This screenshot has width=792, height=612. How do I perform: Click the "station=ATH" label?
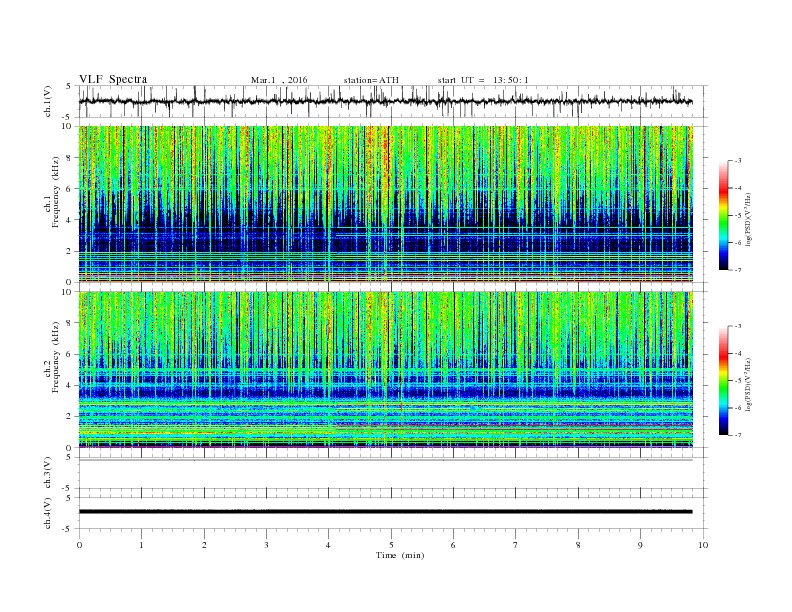(371, 80)
